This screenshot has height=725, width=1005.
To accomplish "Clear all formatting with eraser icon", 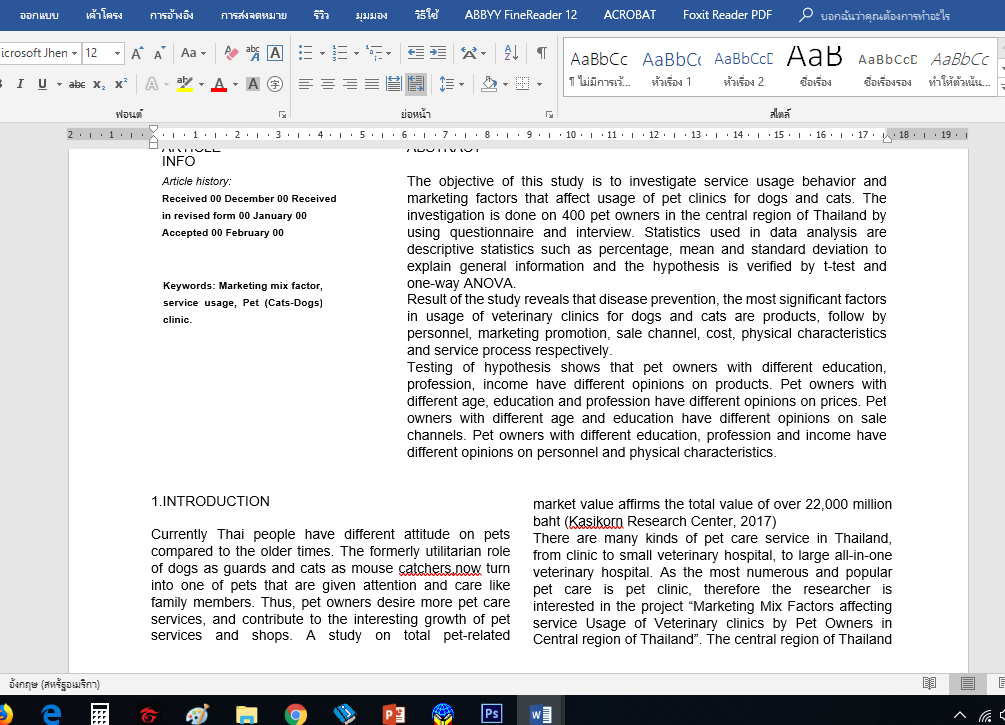I will pos(231,53).
